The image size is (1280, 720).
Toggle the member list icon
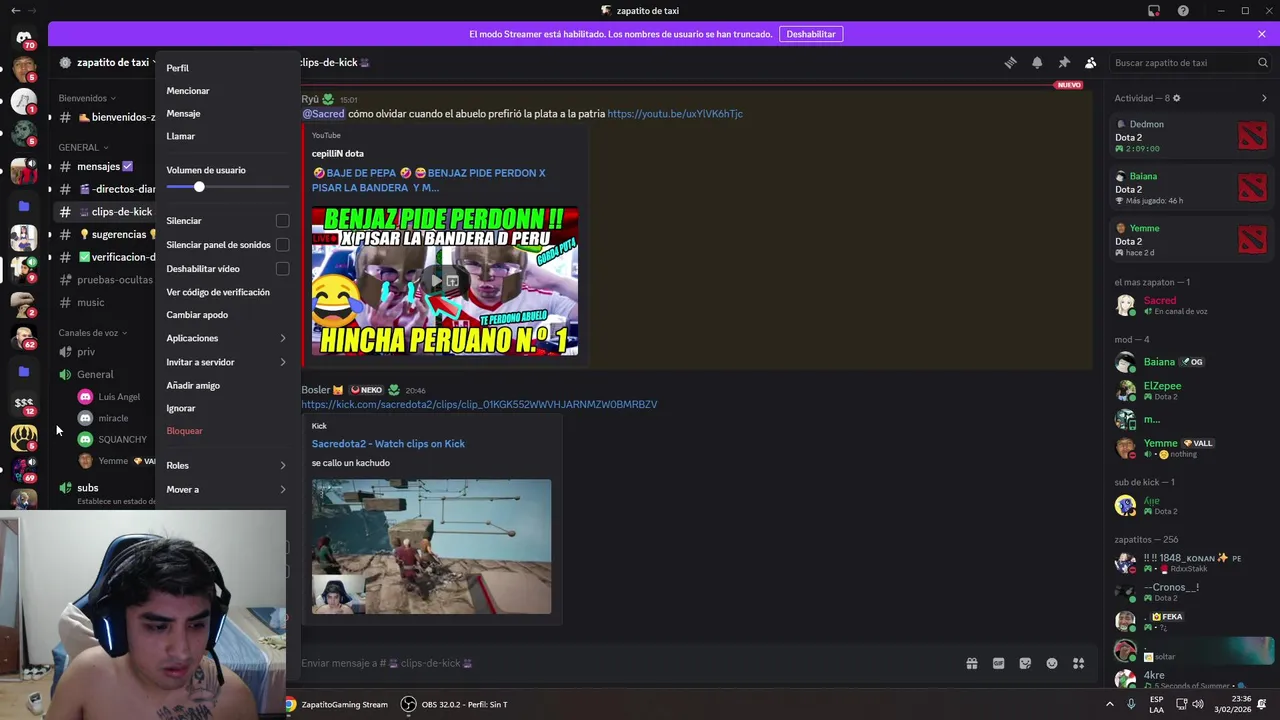(x=1091, y=62)
